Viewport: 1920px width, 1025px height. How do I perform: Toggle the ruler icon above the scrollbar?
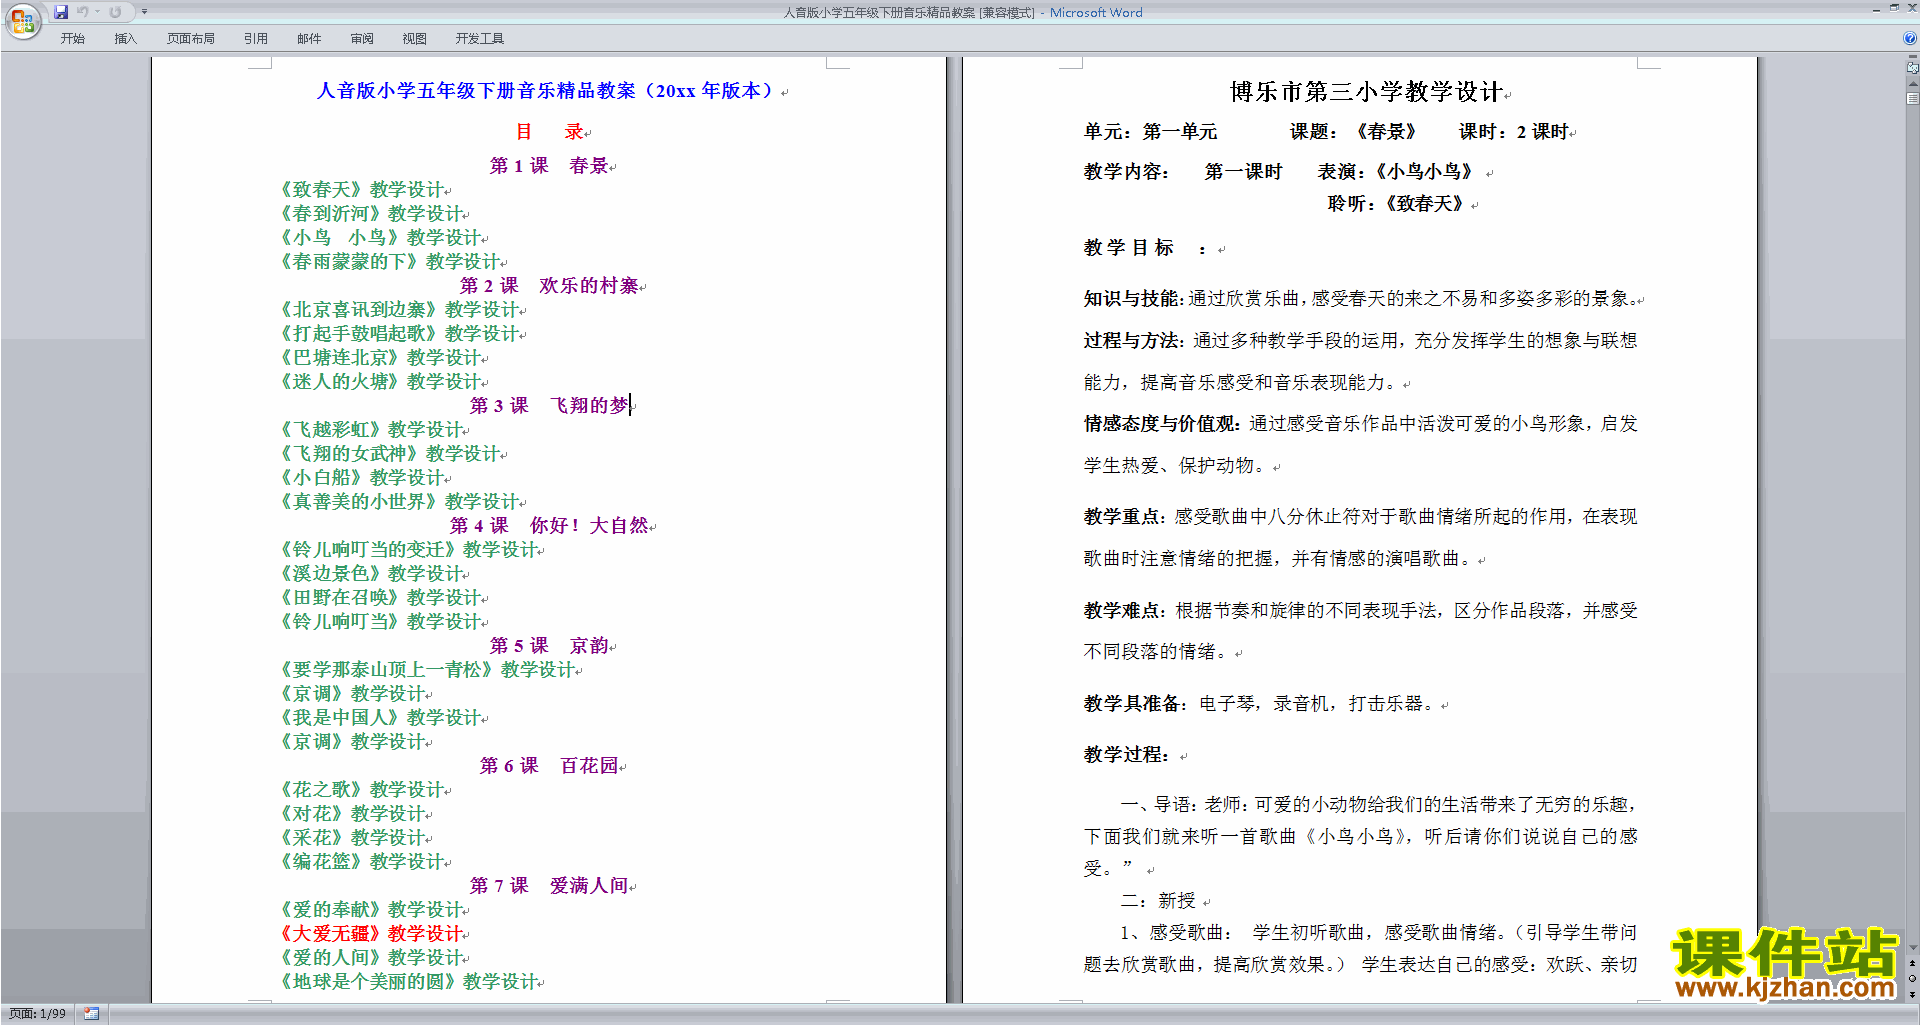coord(1912,68)
